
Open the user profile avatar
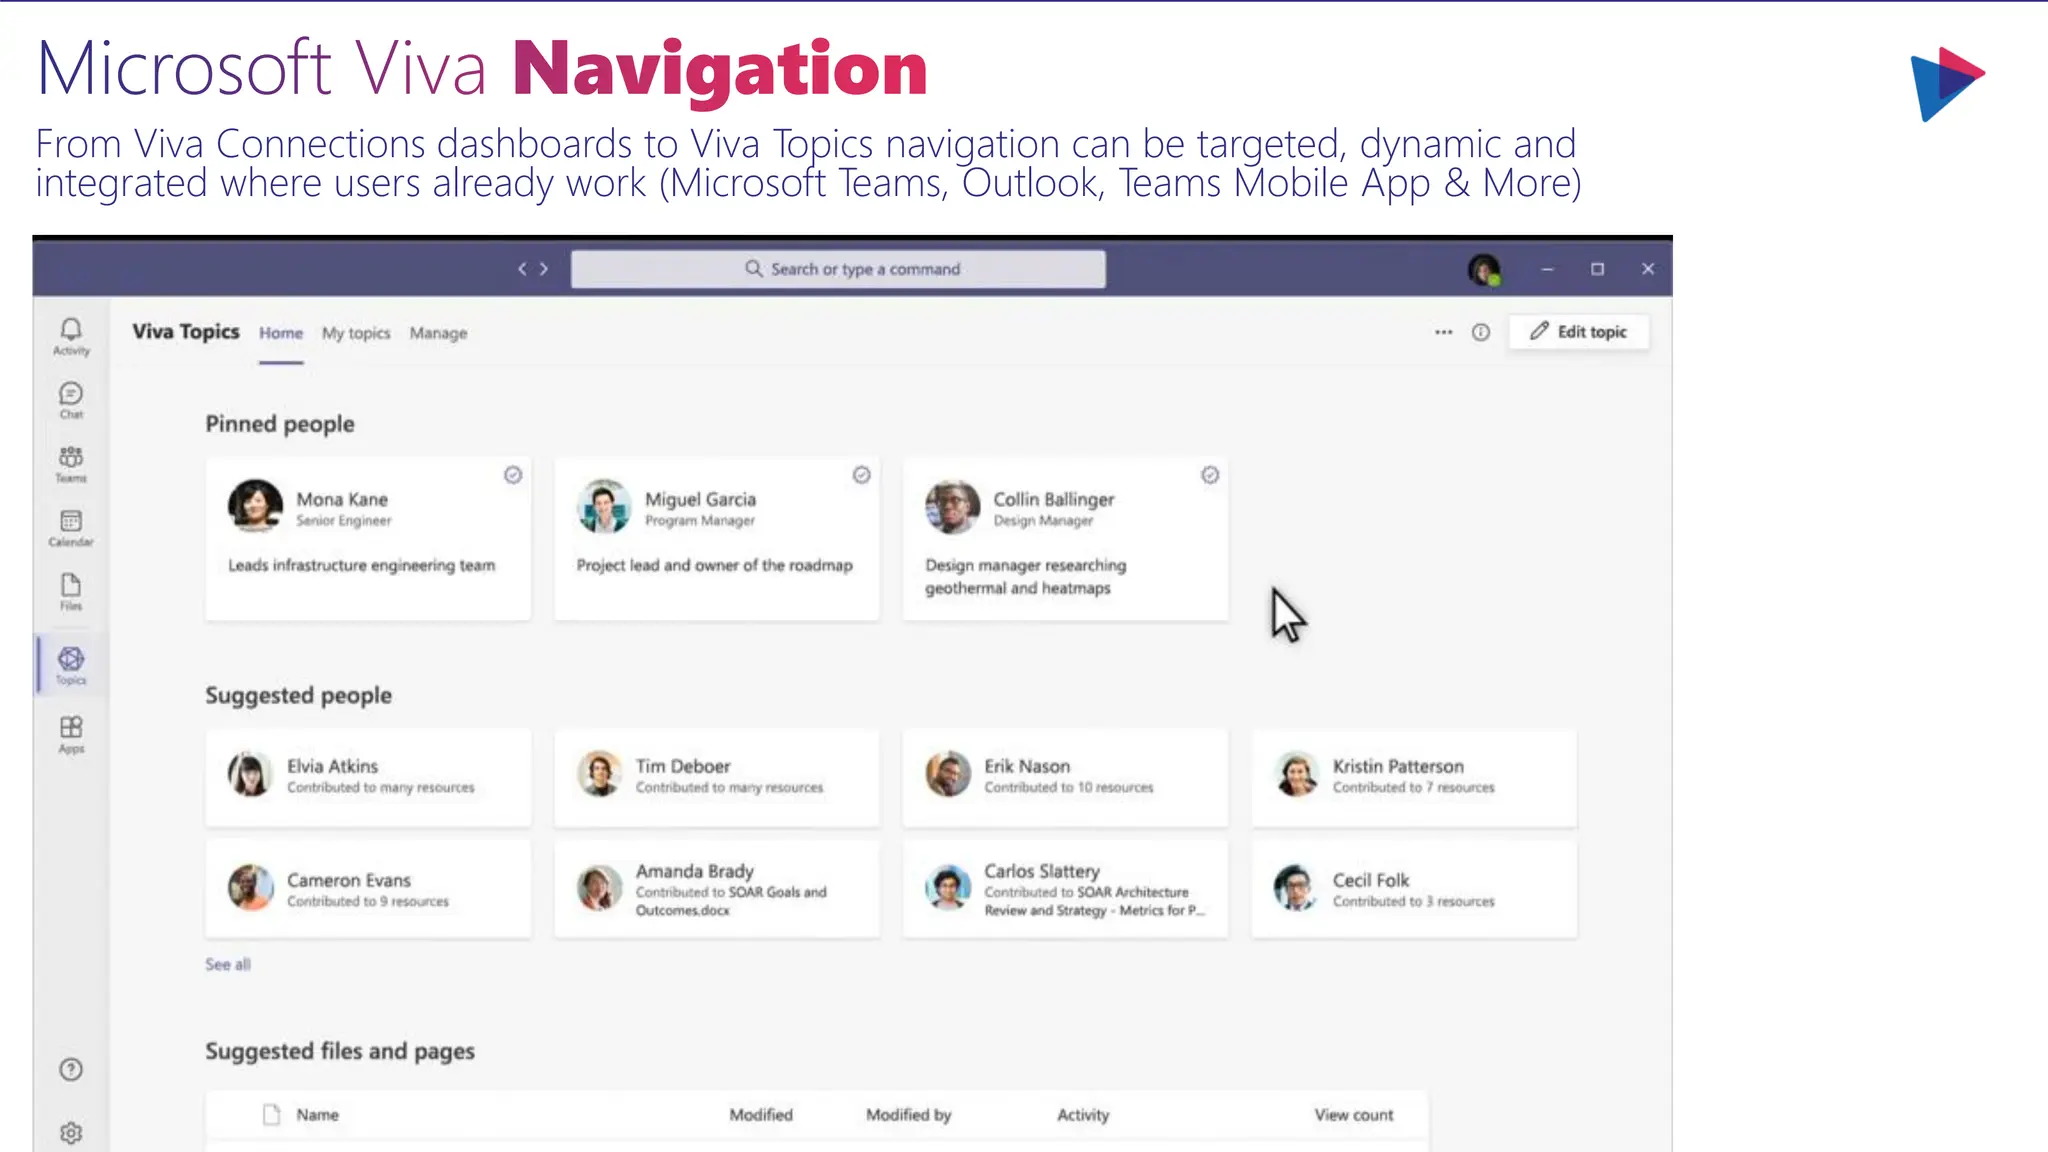coord(1484,269)
